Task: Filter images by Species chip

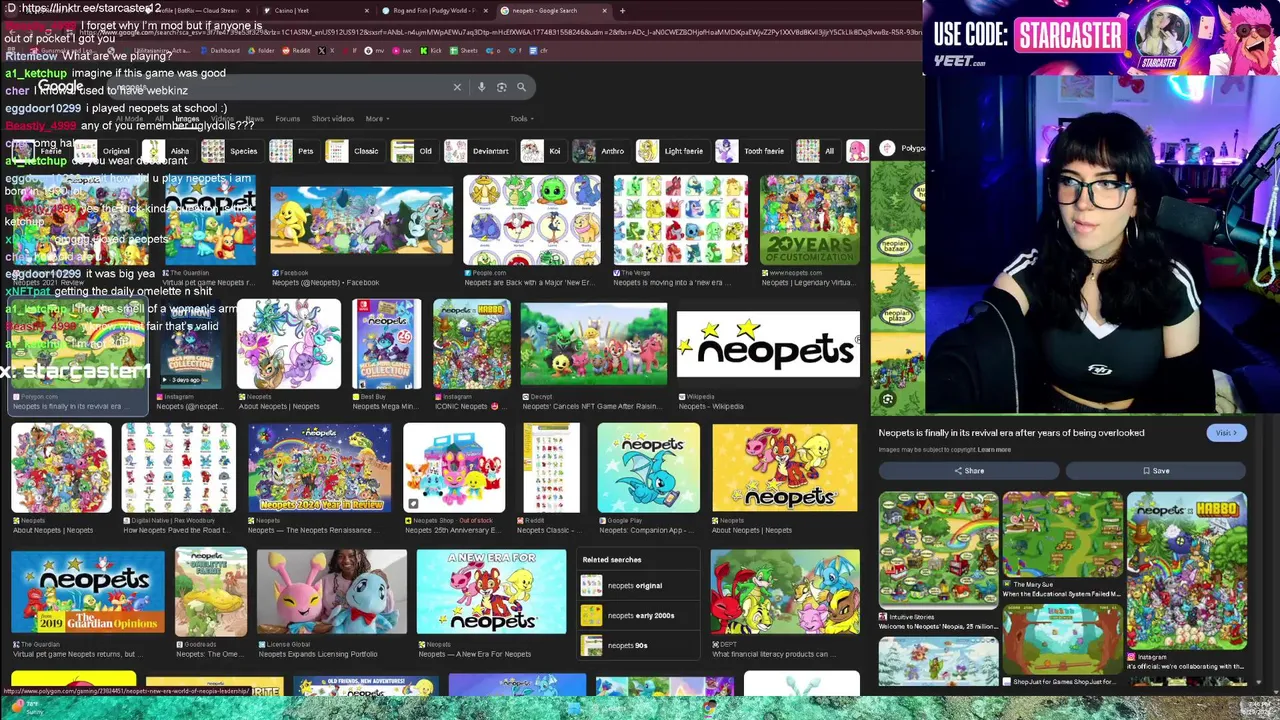Action: click(x=230, y=151)
